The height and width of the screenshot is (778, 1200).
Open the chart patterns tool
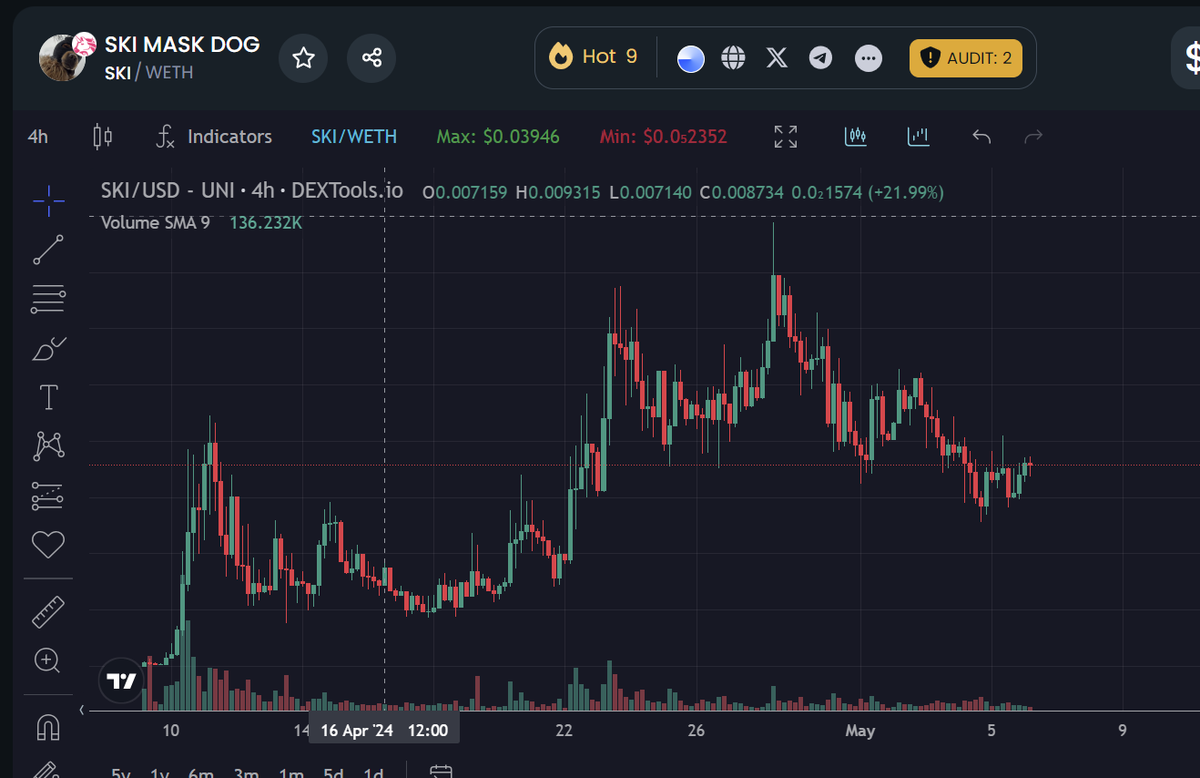[x=48, y=446]
